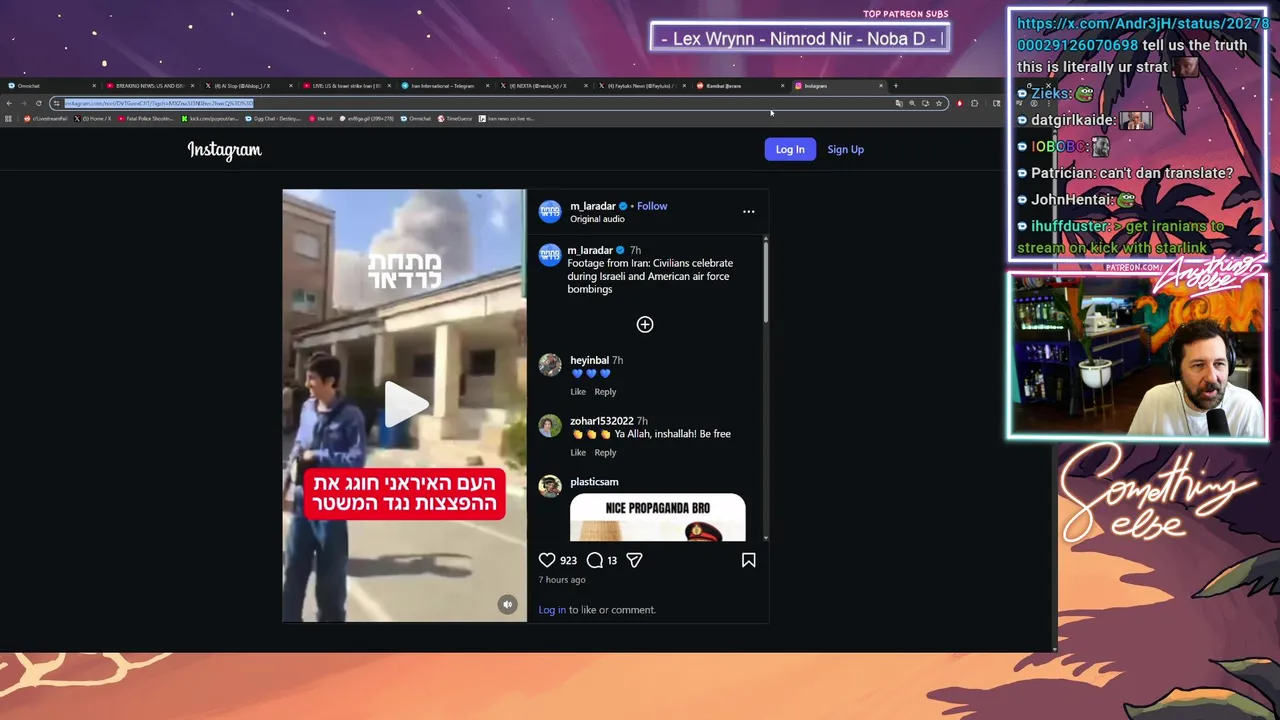Click the Sign Up link
Screen dimensions: 1280x720
coord(845,149)
